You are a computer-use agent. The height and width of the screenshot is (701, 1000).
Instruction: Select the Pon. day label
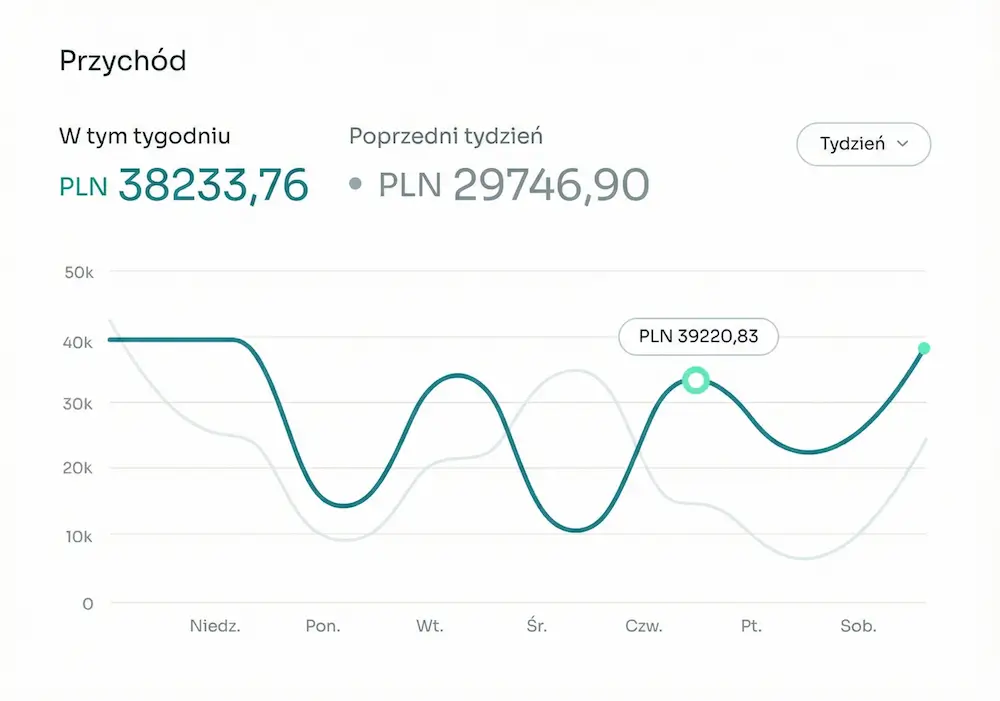tap(323, 627)
